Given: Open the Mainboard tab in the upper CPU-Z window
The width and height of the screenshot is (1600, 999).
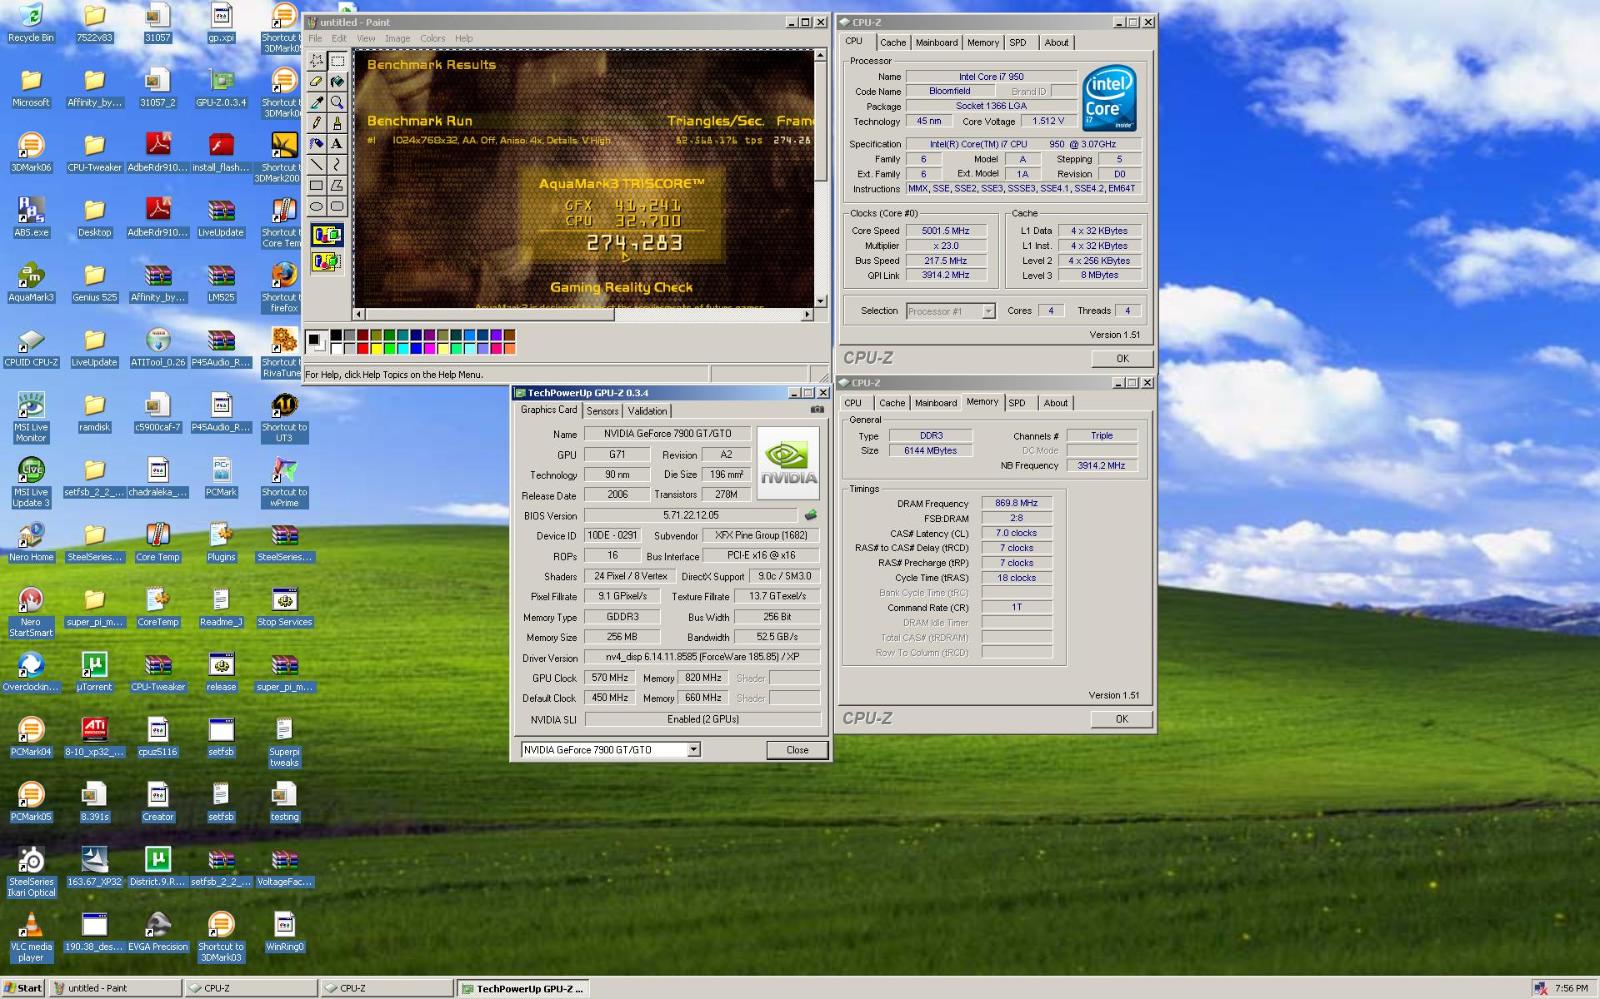Looking at the screenshot, I should tap(936, 43).
